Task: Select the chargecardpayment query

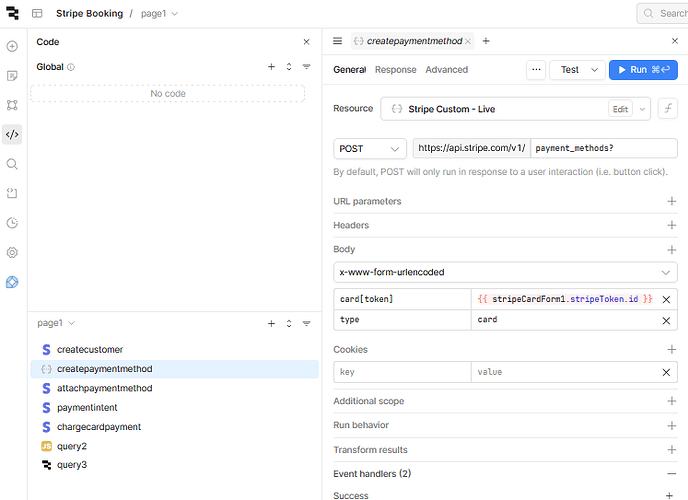Action: point(98,427)
